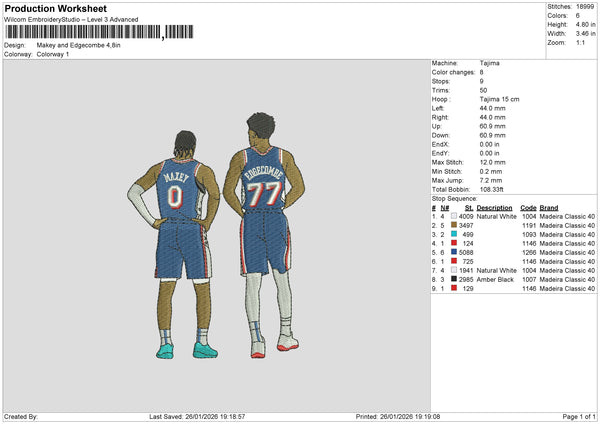Select the blue swatch in stop 5
The width and height of the screenshot is (600, 424).
pos(453,252)
